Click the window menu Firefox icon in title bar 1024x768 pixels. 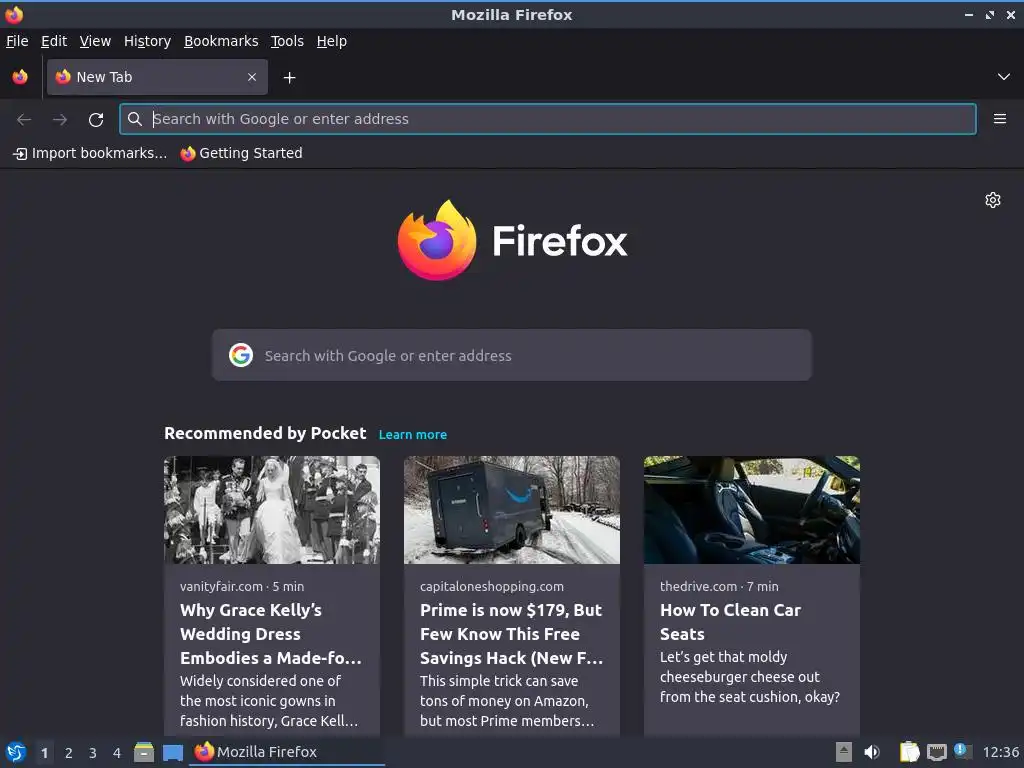pos(14,14)
